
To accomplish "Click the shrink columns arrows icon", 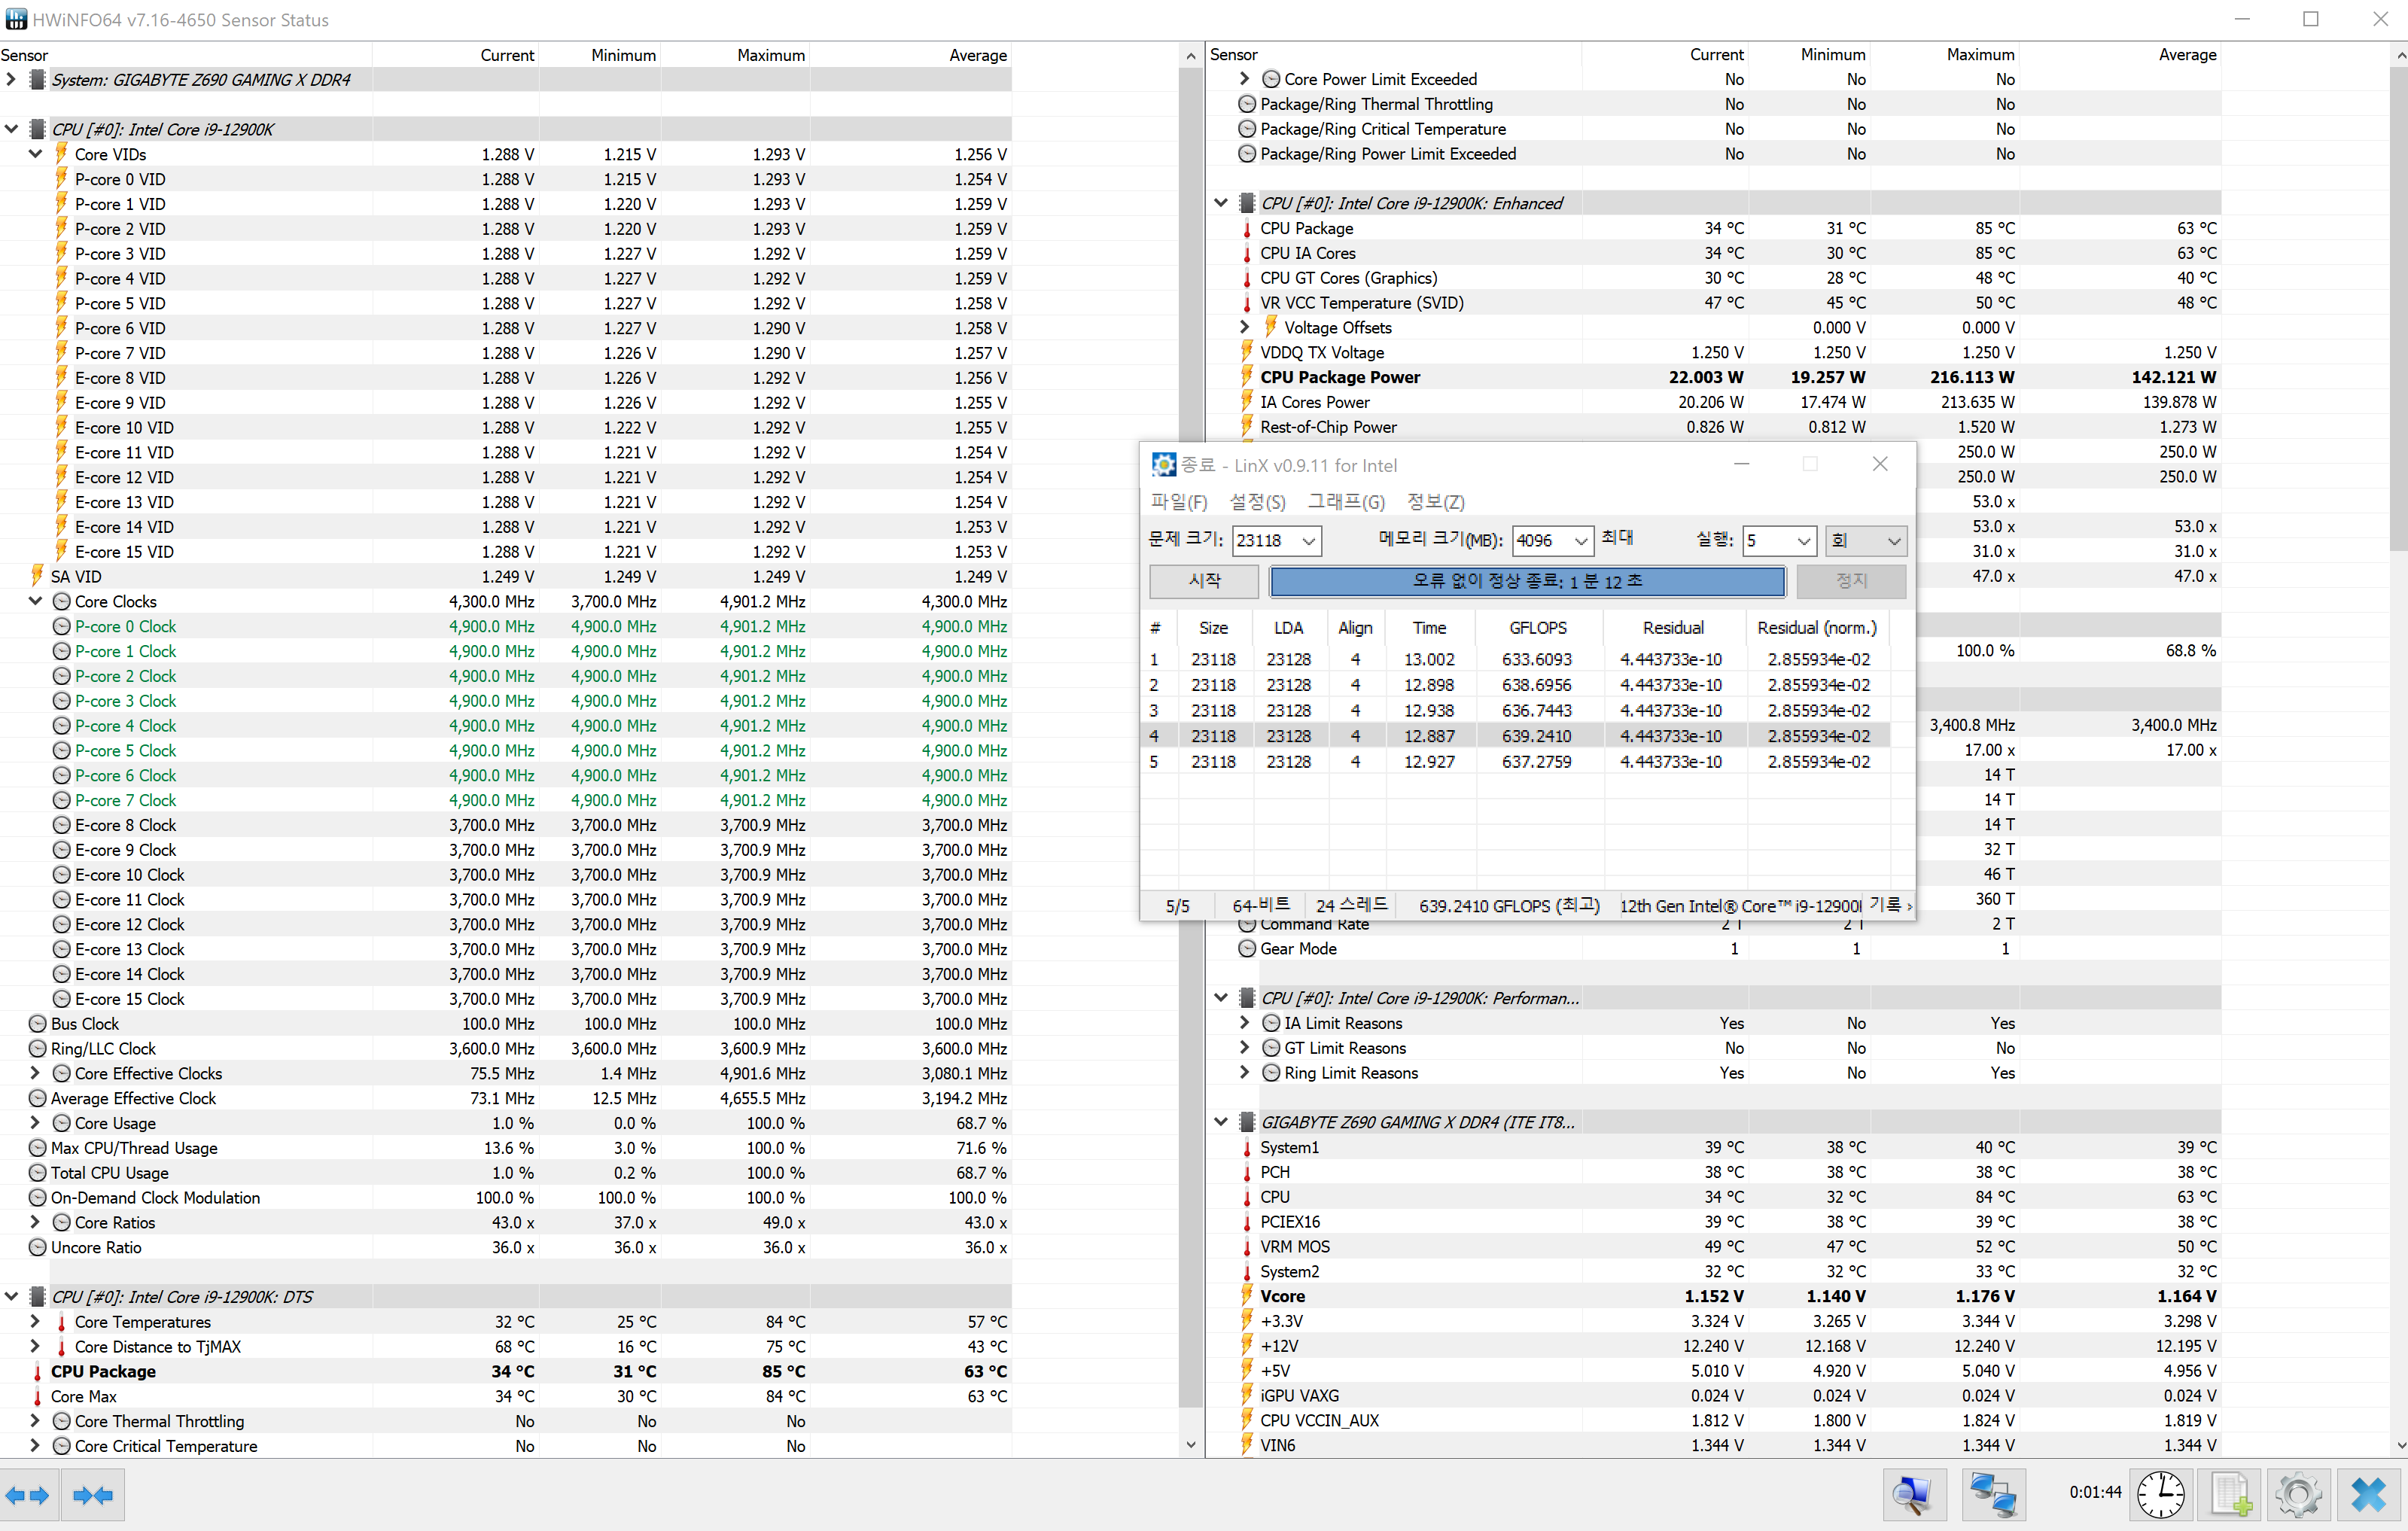I will point(93,1495).
